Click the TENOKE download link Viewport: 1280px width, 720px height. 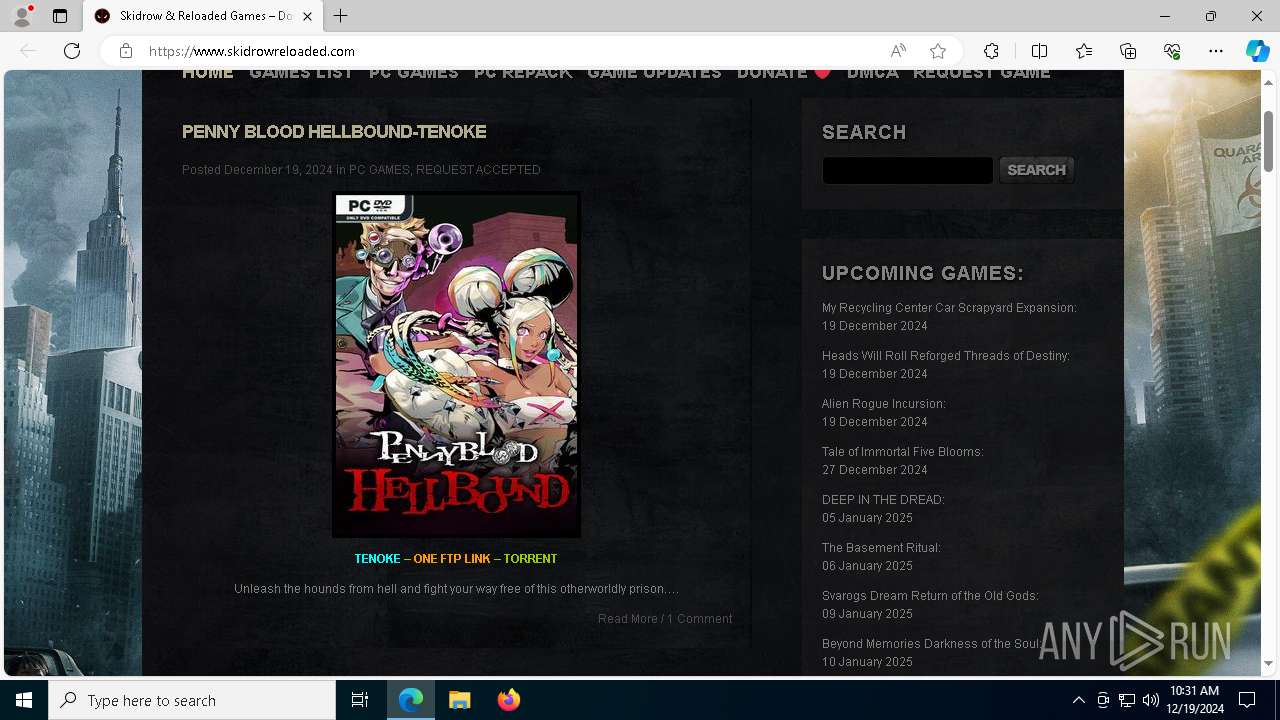click(x=377, y=559)
